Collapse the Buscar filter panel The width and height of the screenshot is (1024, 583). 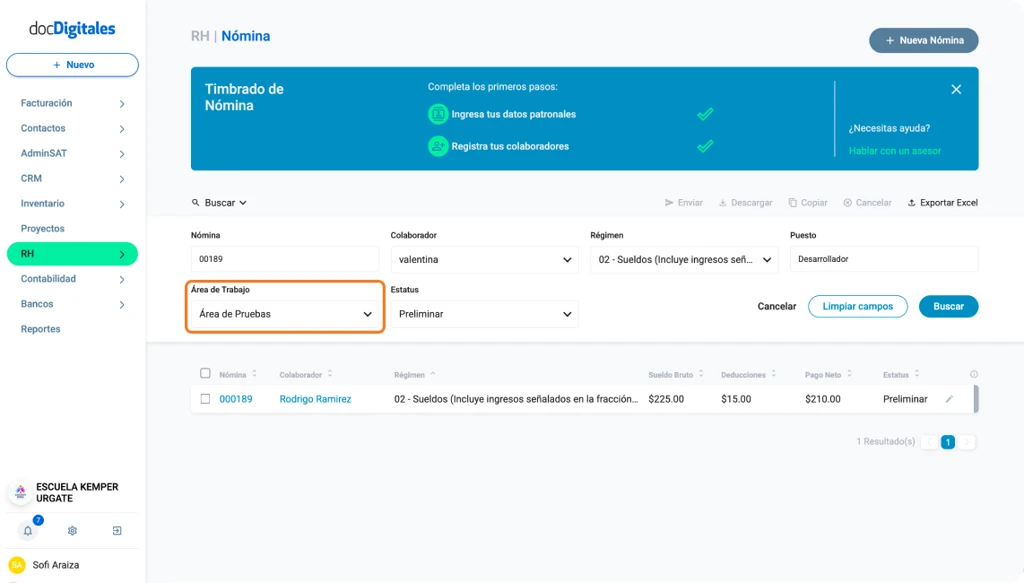click(x=219, y=202)
